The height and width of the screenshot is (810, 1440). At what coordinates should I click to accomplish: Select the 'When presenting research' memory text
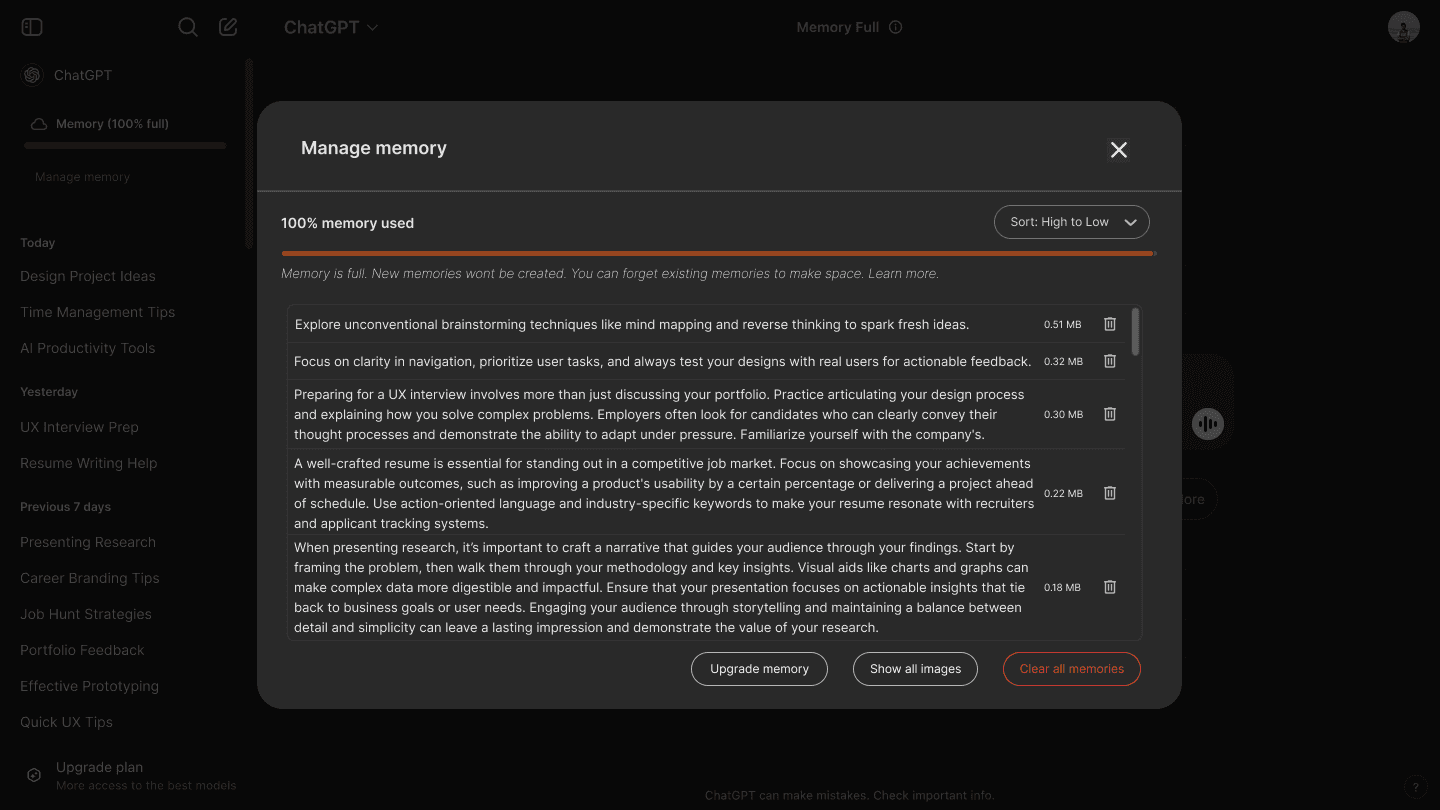tap(661, 587)
